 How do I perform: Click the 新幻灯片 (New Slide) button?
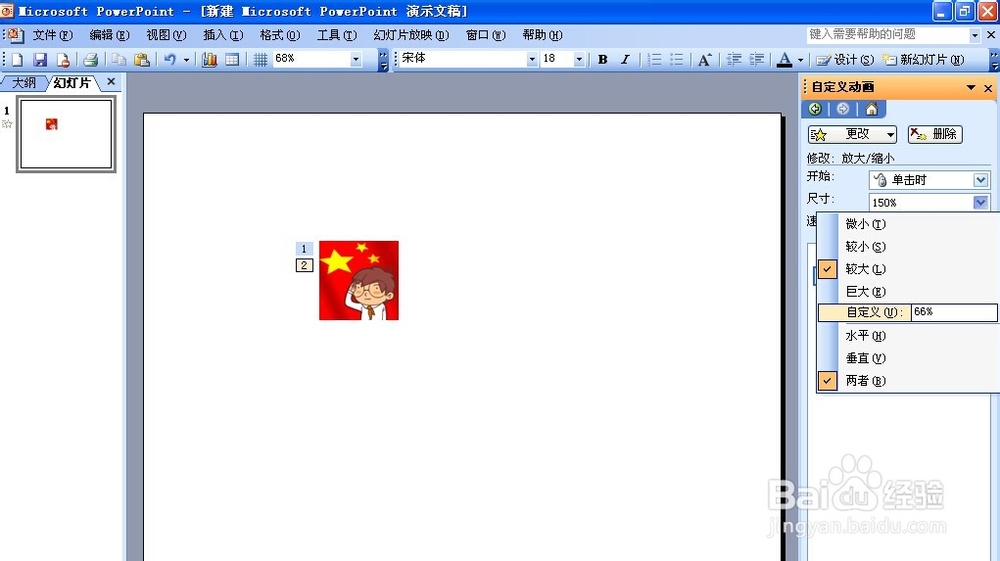tap(922, 59)
